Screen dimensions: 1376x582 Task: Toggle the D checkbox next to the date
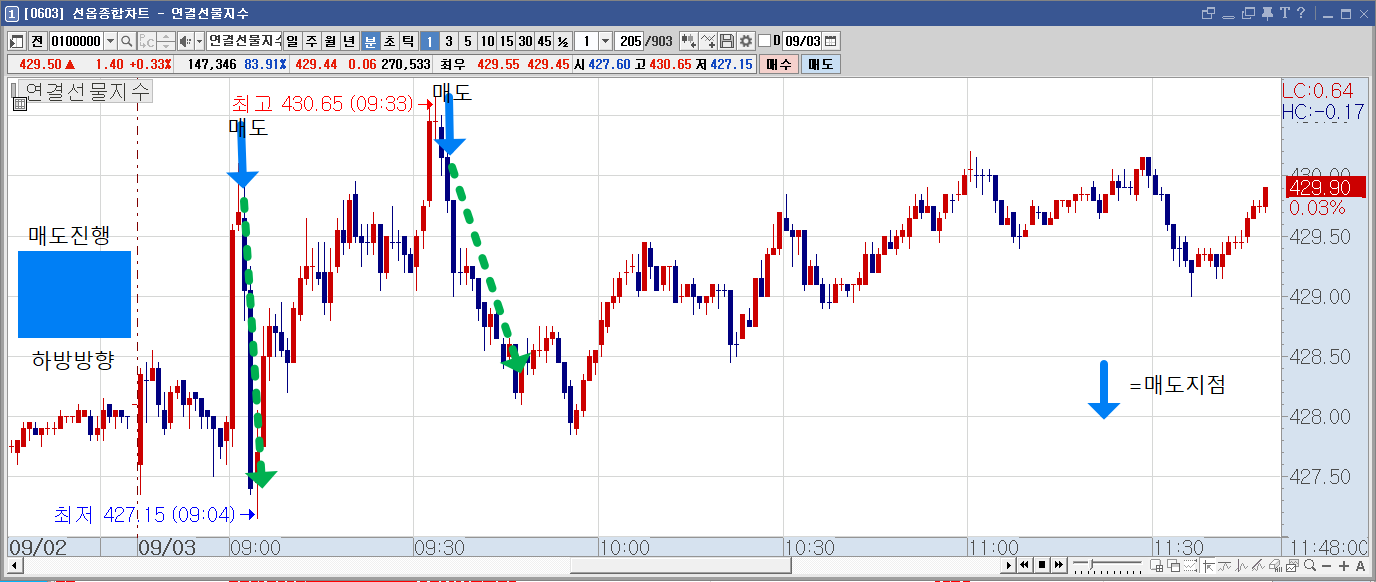coord(765,41)
